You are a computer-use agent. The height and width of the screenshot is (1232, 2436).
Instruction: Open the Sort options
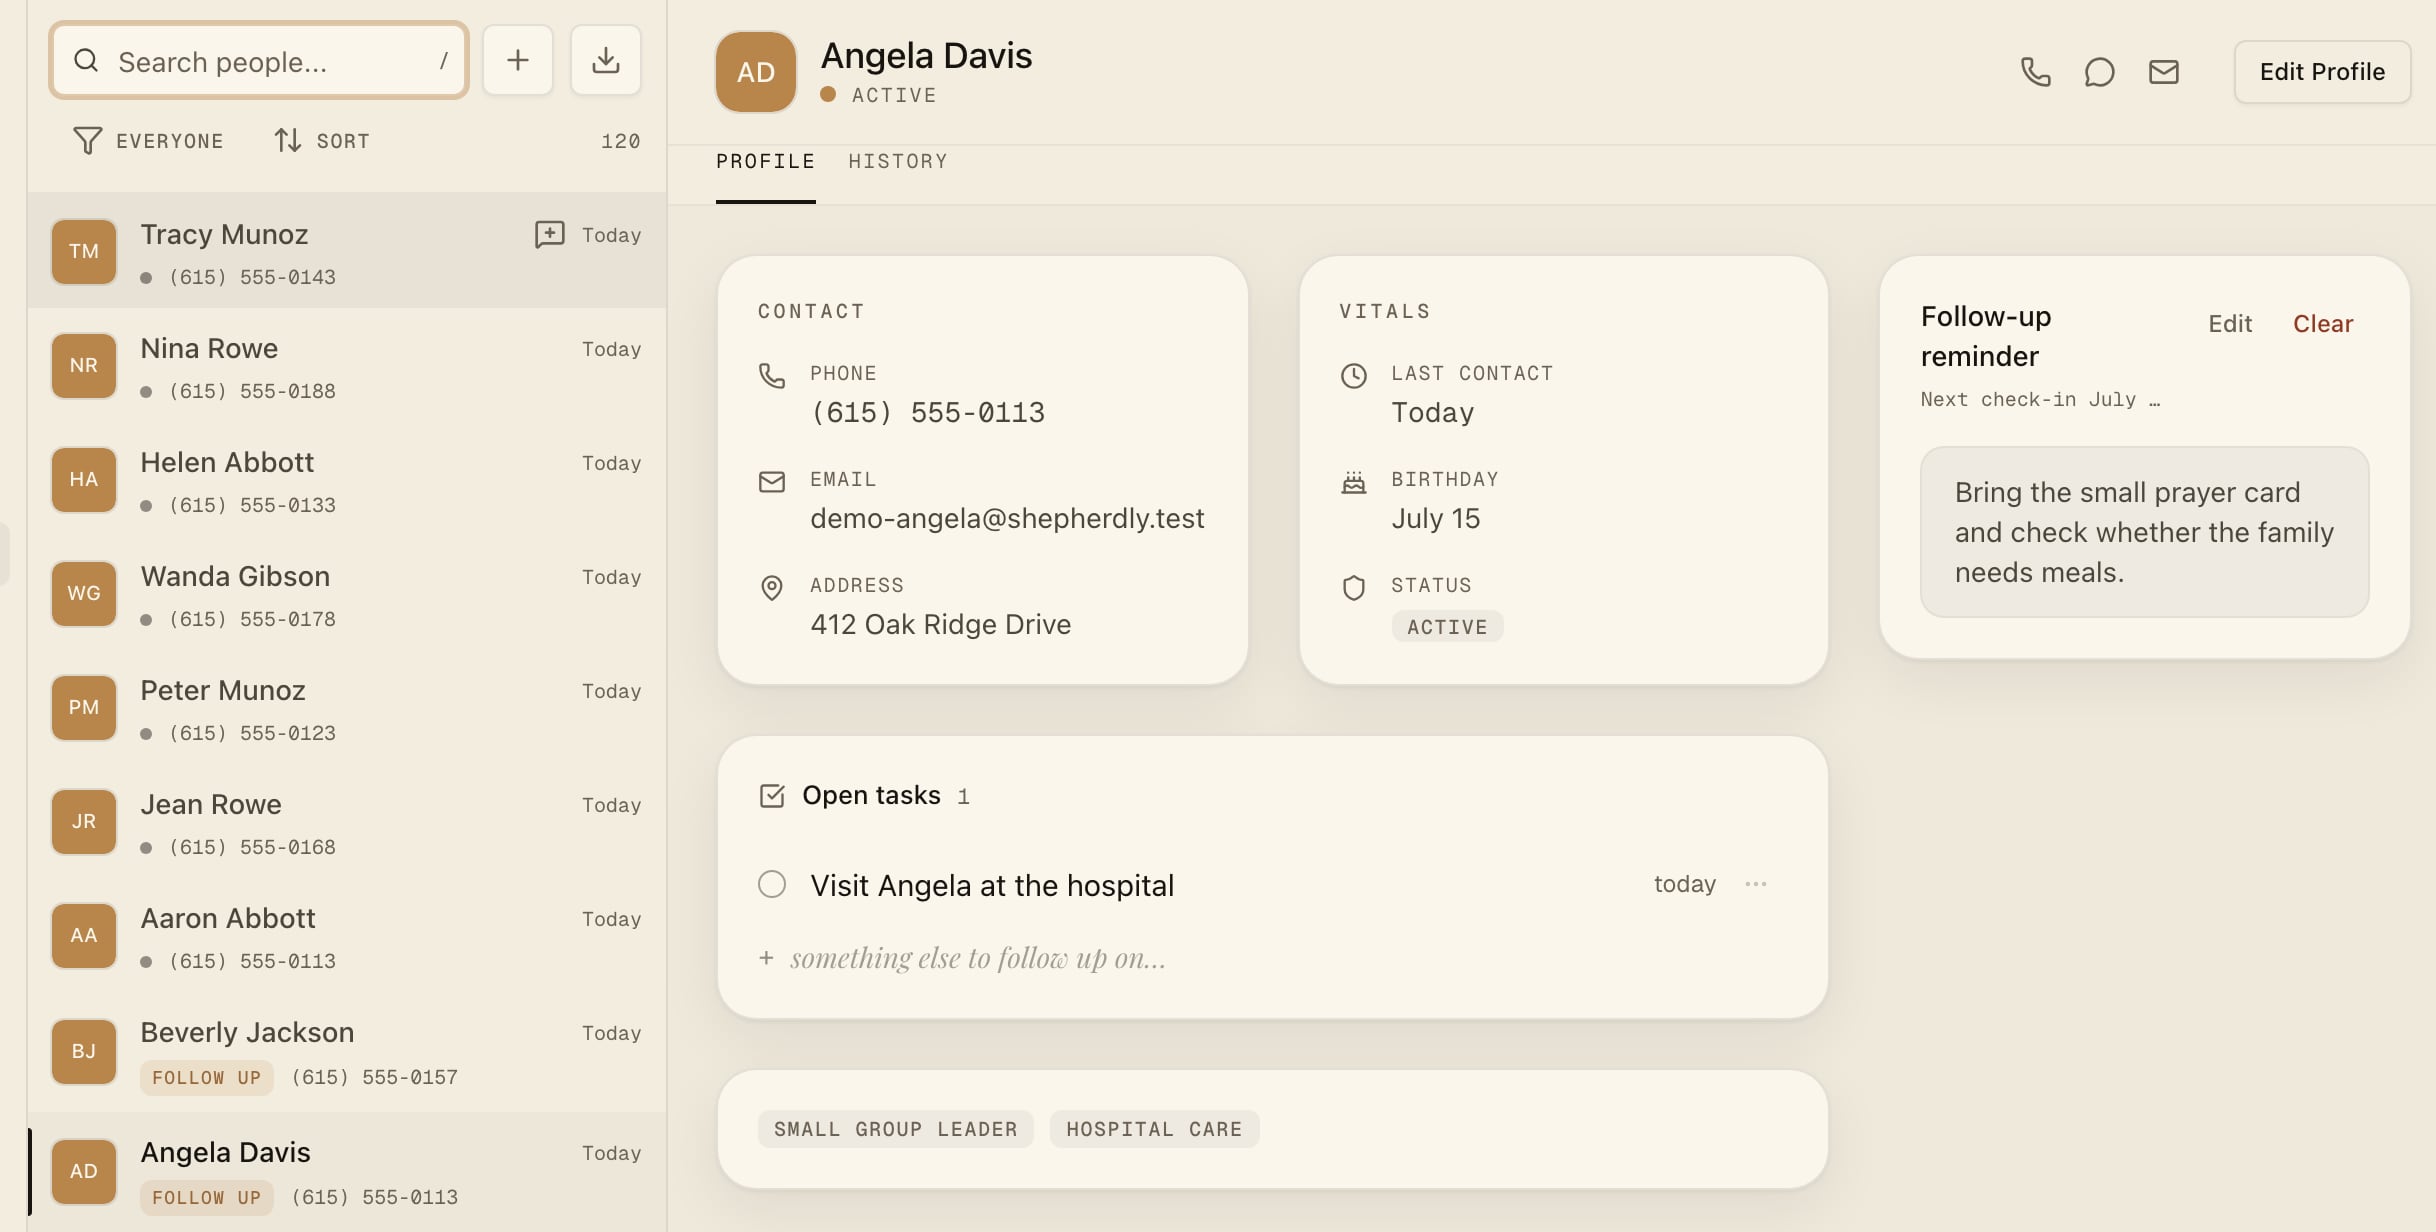click(x=322, y=141)
